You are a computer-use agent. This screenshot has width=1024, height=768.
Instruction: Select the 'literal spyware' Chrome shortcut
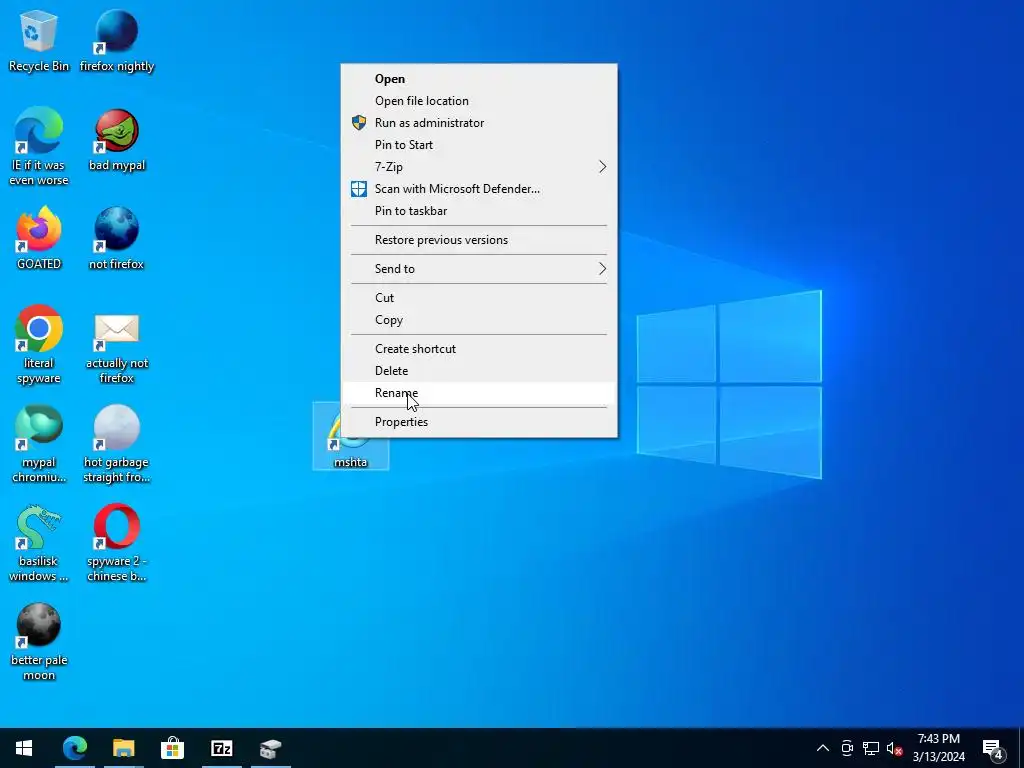point(39,345)
